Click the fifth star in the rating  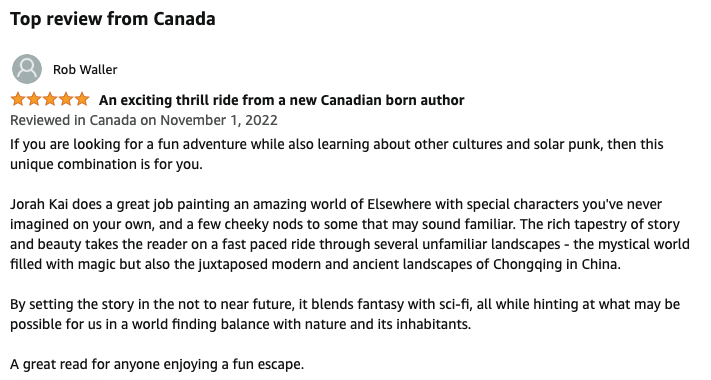[82, 99]
